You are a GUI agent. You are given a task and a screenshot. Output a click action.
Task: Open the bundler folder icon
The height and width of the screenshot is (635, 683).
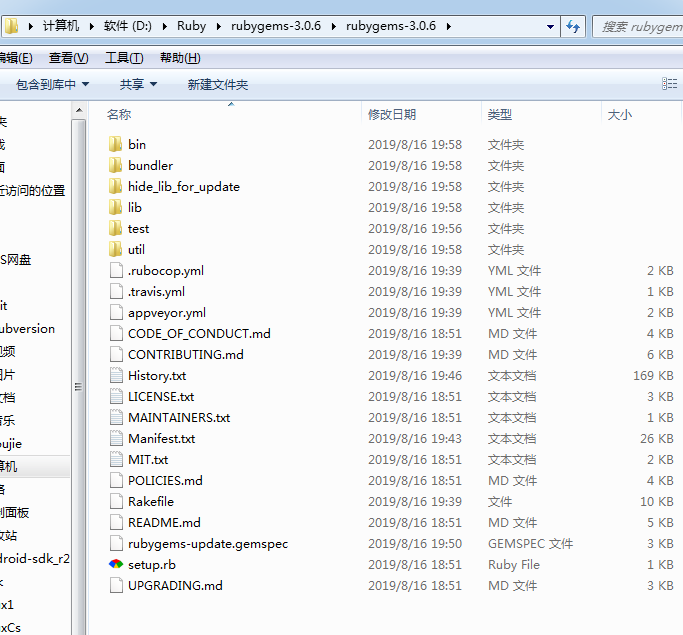coord(115,165)
